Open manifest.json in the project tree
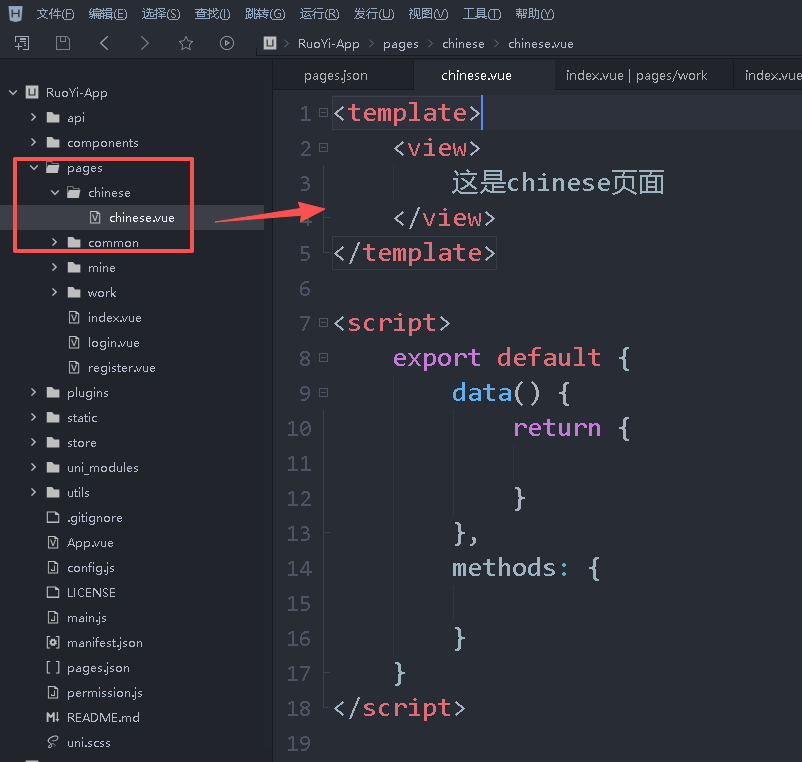This screenshot has width=802, height=762. click(x=104, y=643)
